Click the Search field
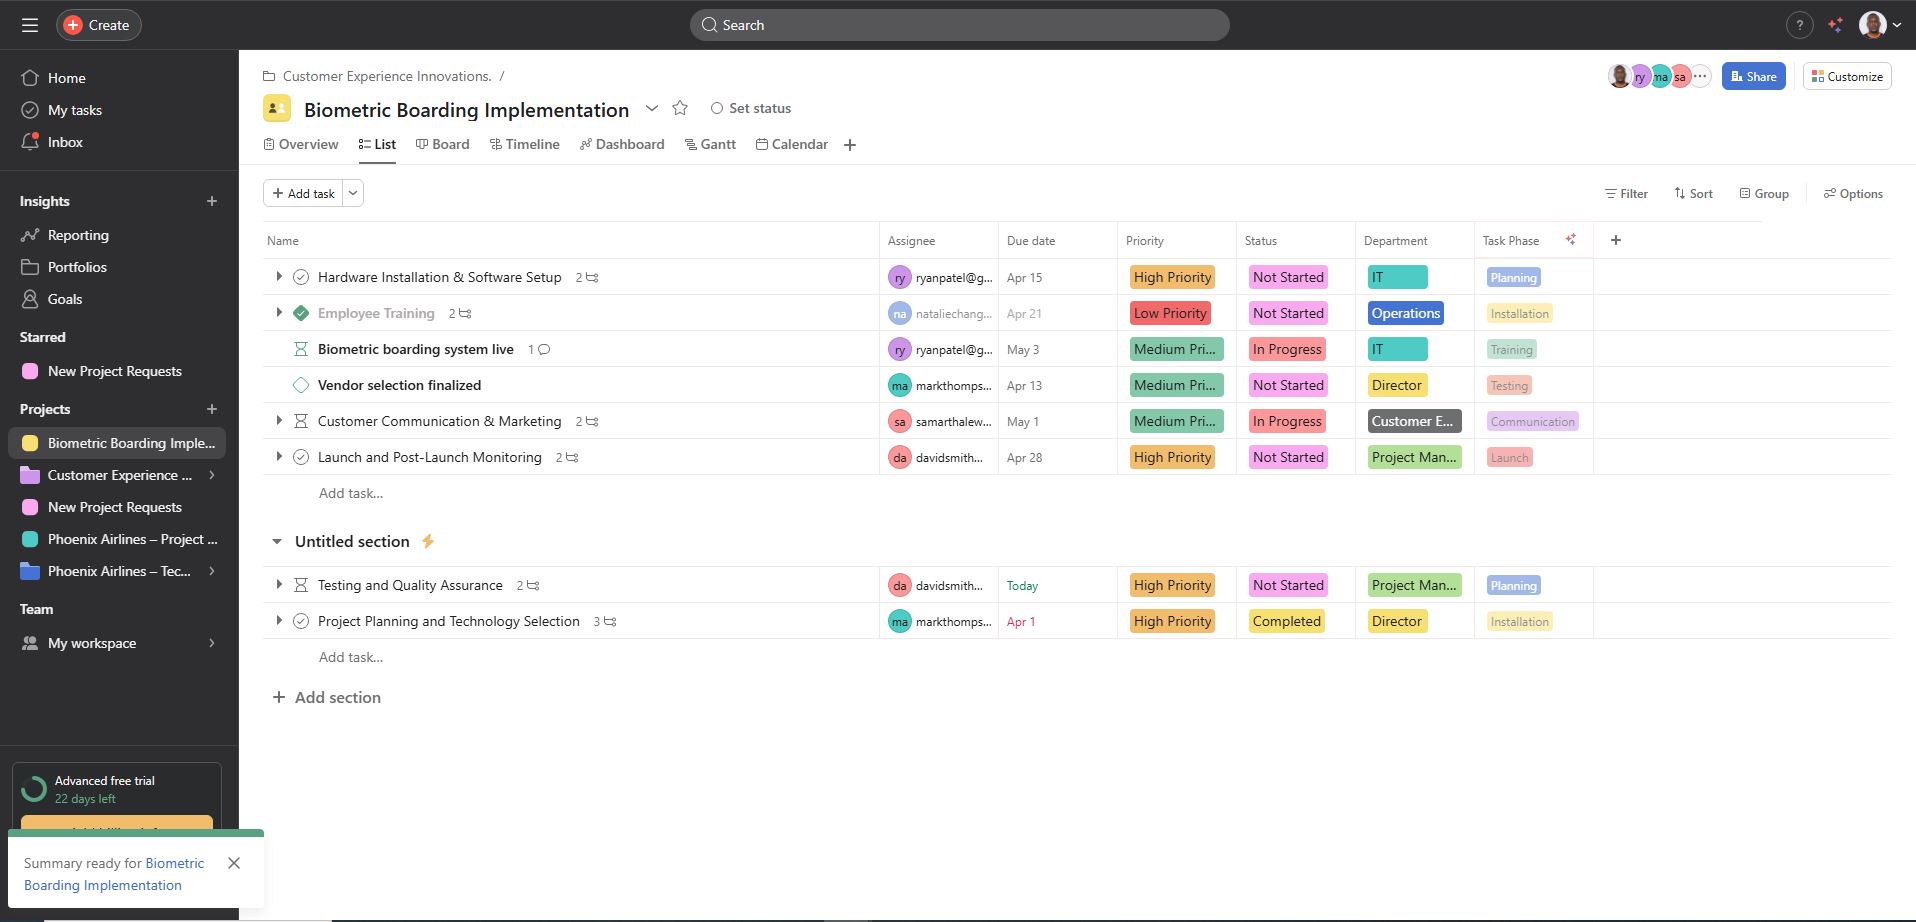This screenshot has width=1916, height=922. (959, 25)
